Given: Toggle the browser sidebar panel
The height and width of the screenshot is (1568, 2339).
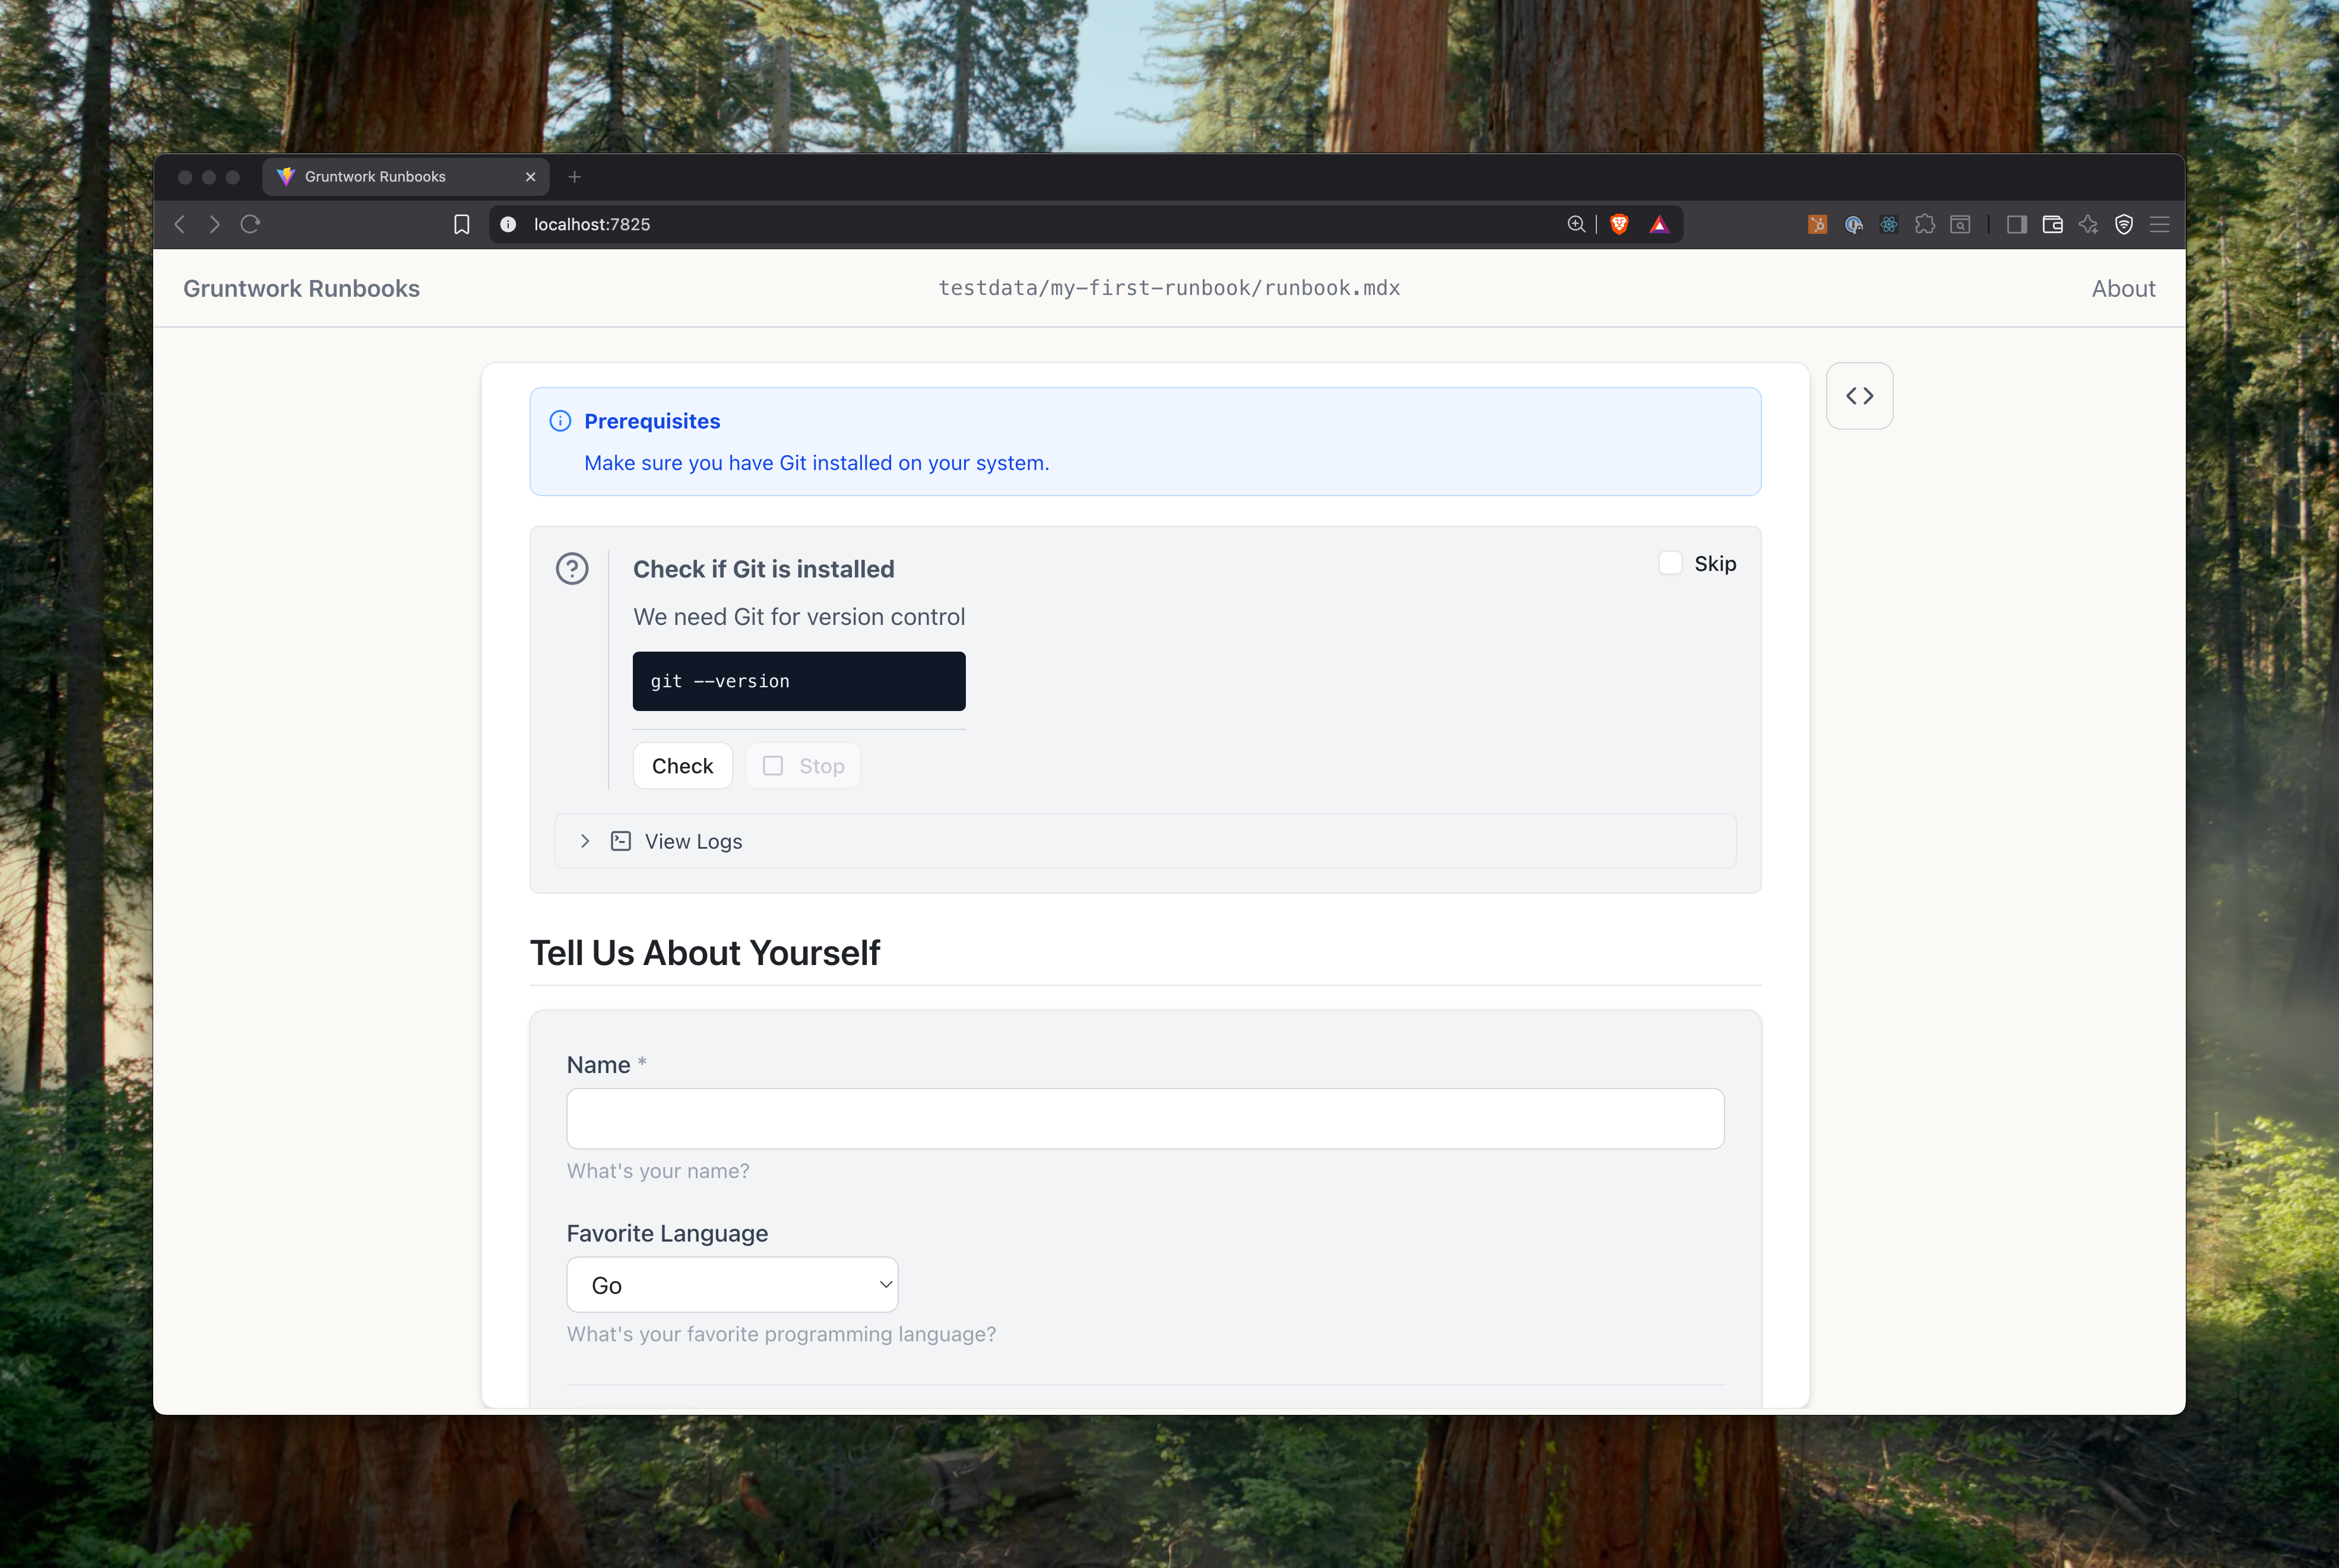Looking at the screenshot, I should (x=2016, y=224).
